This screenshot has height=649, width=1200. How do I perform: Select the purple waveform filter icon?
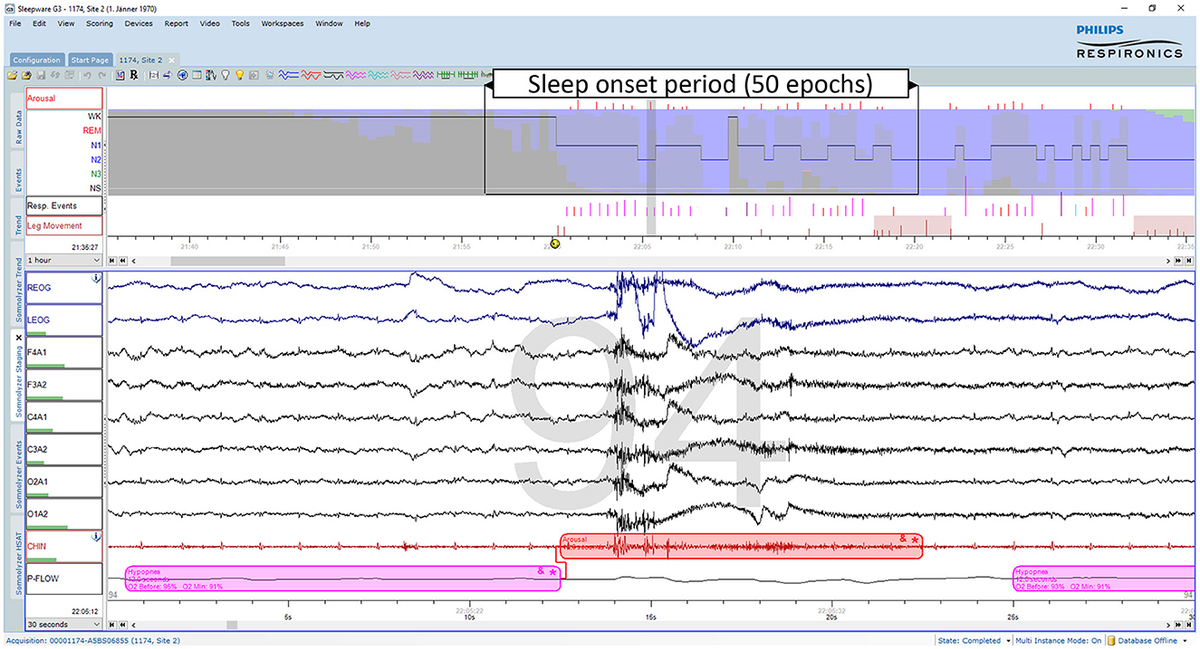pyautogui.click(x=423, y=74)
